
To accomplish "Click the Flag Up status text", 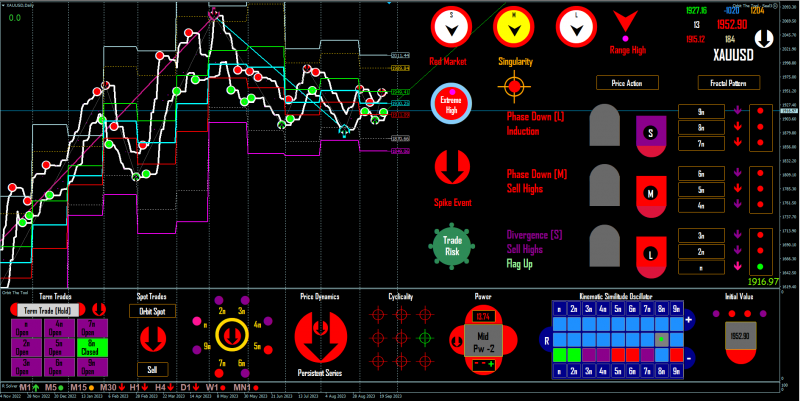I will tap(519, 264).
